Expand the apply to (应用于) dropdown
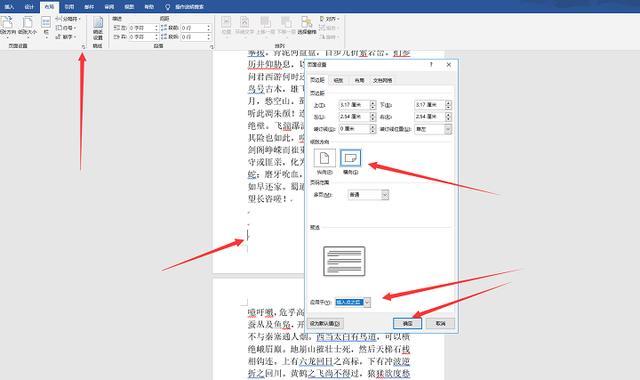 367,302
